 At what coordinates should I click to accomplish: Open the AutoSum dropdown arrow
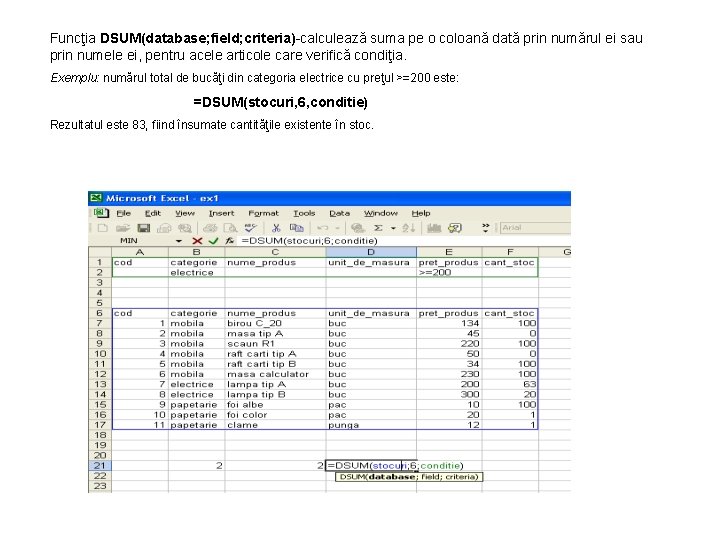point(393,228)
